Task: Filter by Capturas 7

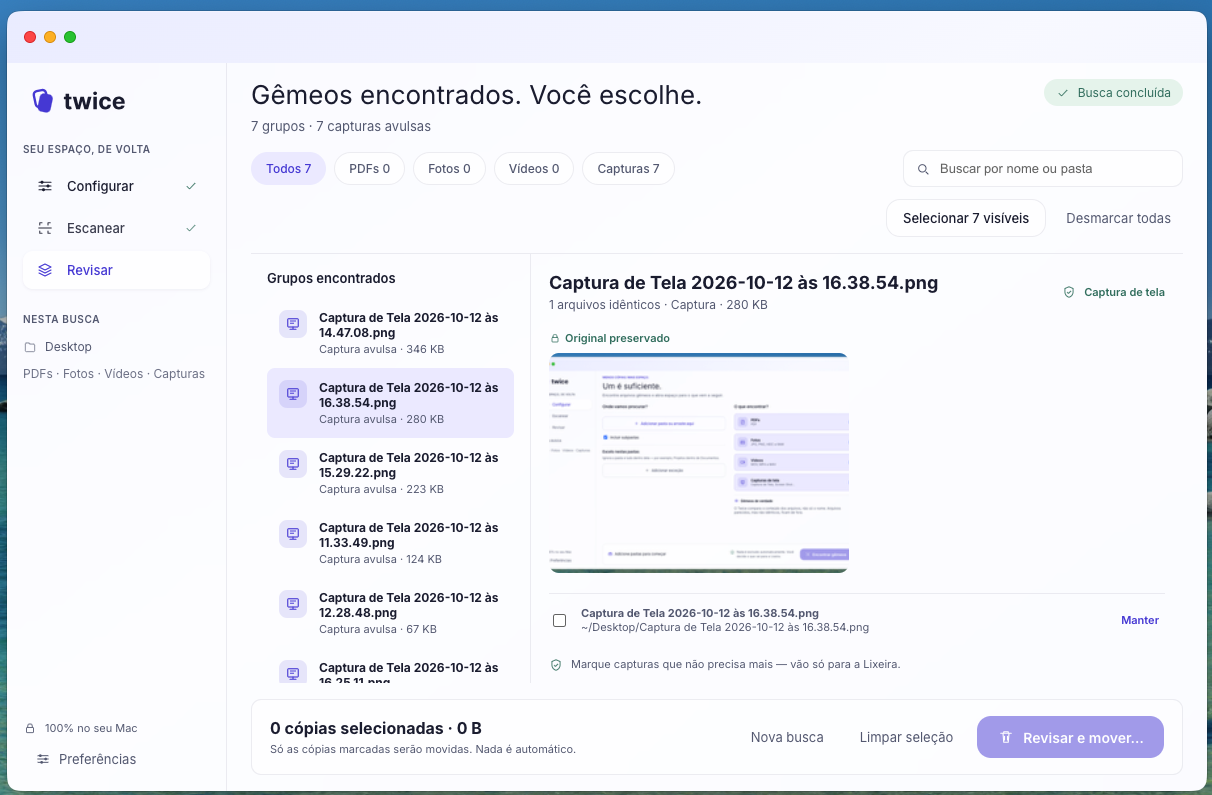Action: (628, 169)
